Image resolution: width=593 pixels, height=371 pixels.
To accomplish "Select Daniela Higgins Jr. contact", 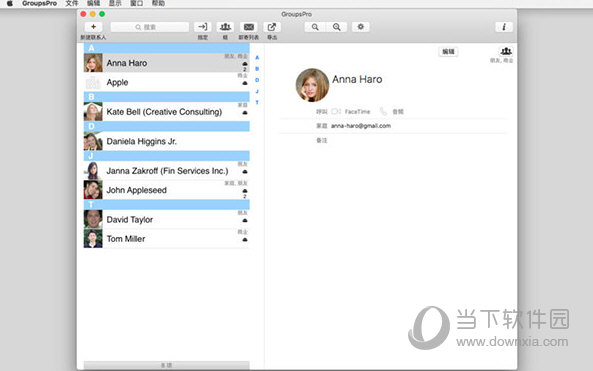I will pos(166,141).
